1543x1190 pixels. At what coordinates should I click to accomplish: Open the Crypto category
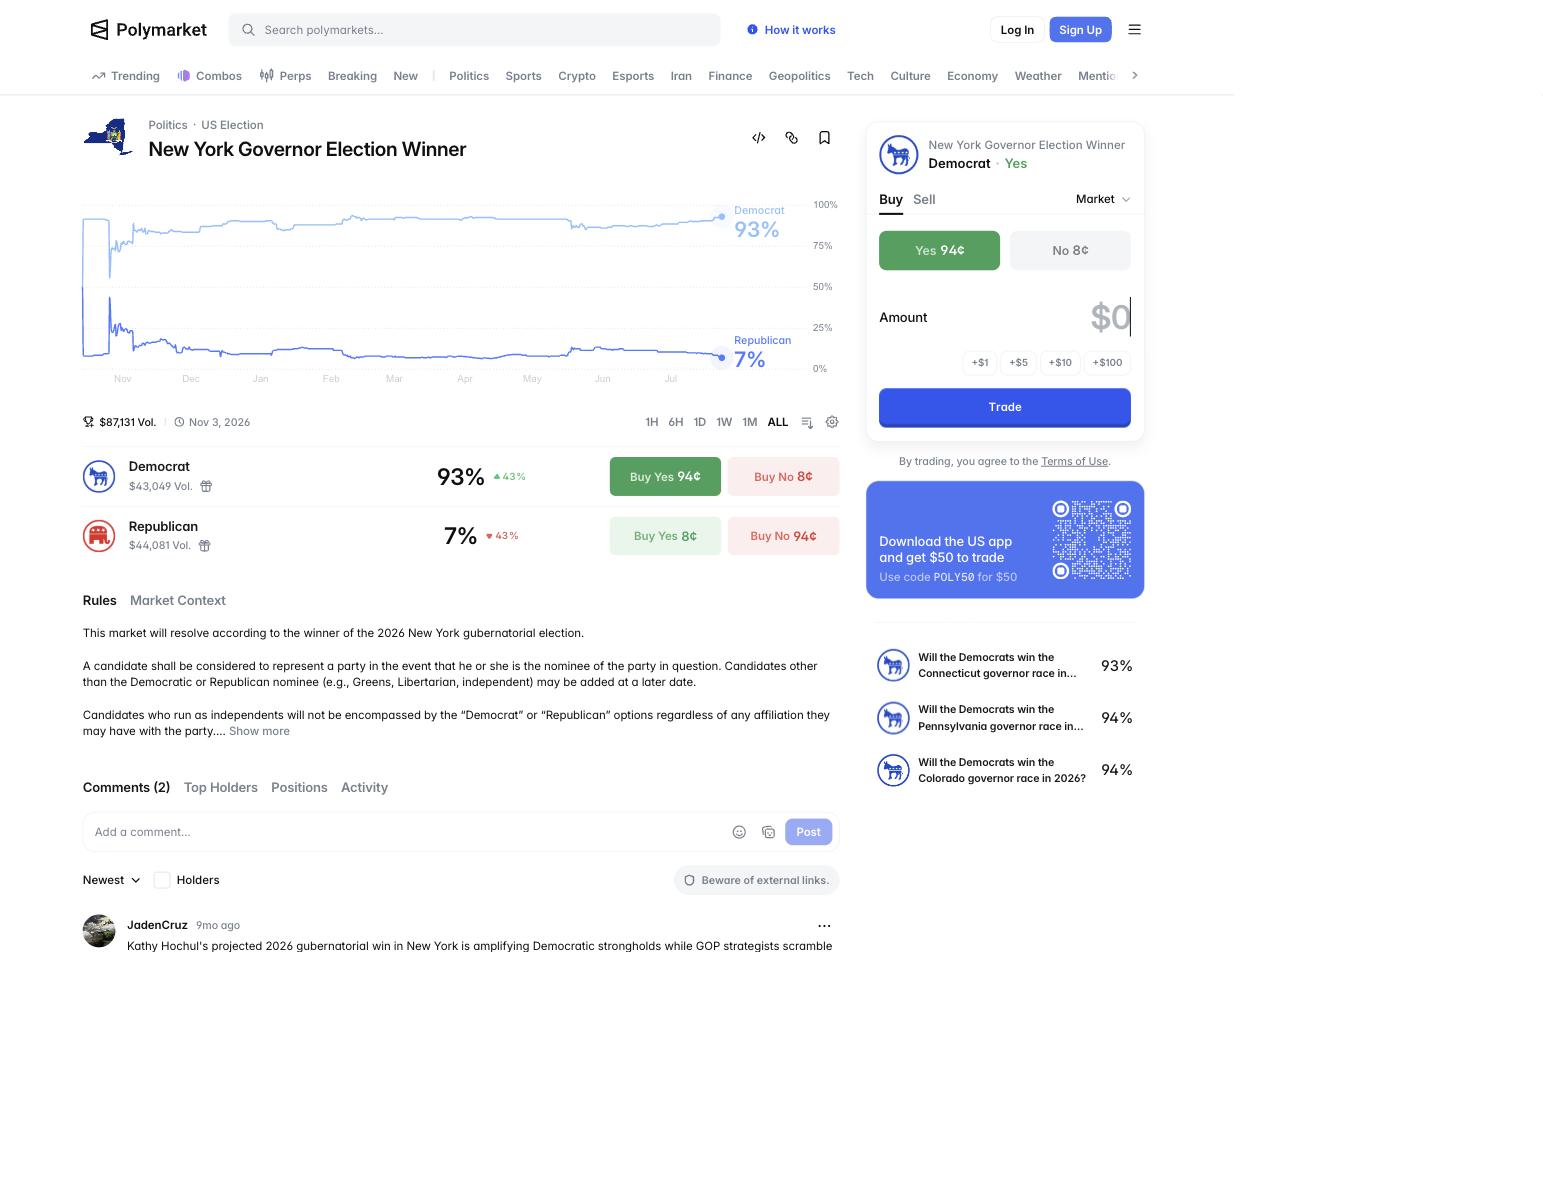tap(577, 76)
